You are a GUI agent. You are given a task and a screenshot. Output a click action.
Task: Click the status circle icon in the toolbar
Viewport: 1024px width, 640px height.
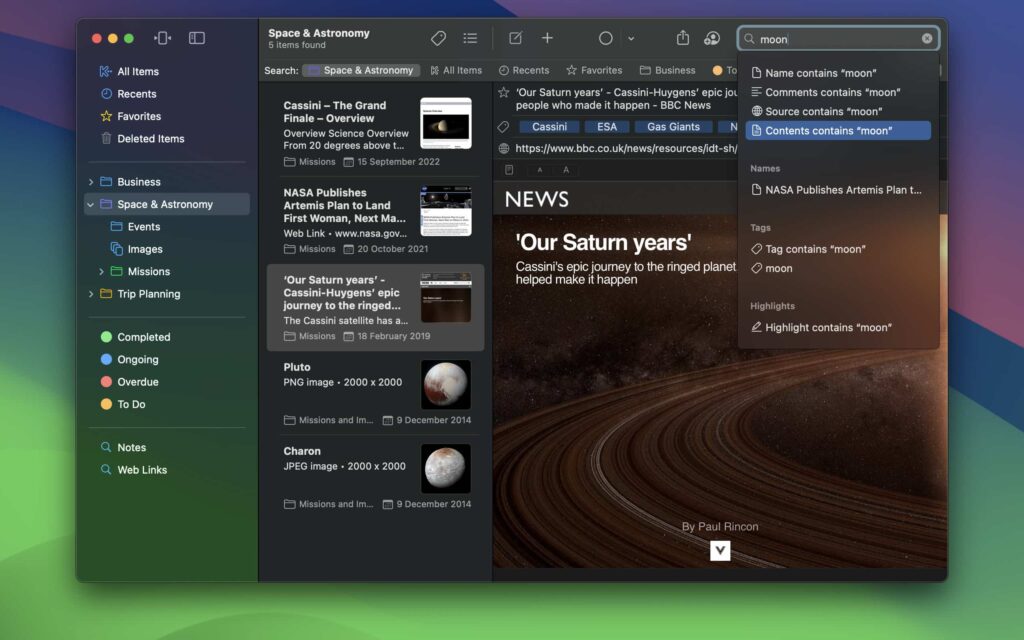[x=605, y=38]
